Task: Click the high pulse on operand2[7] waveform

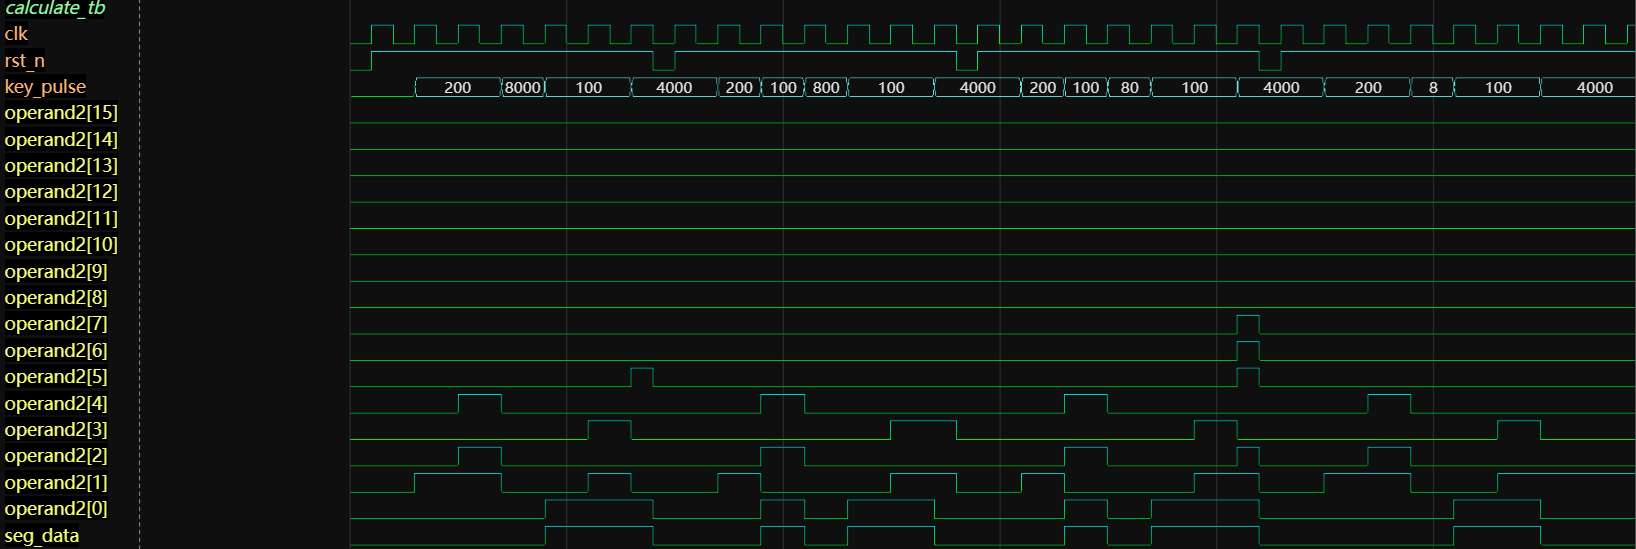Action: coord(1248,324)
